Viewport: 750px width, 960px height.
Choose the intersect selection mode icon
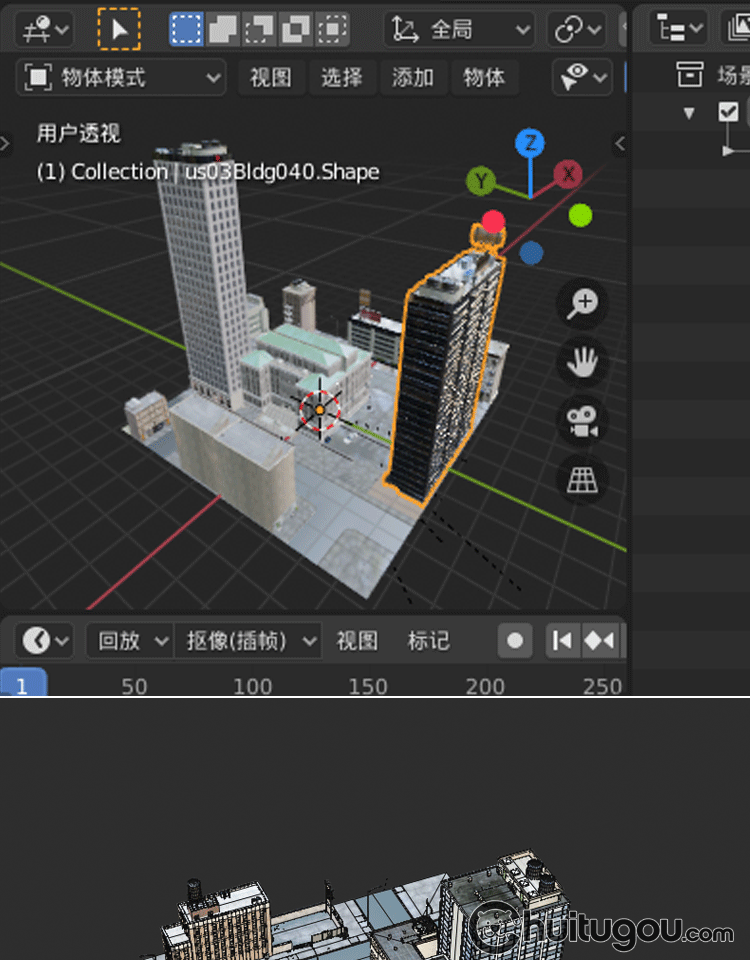point(331,29)
